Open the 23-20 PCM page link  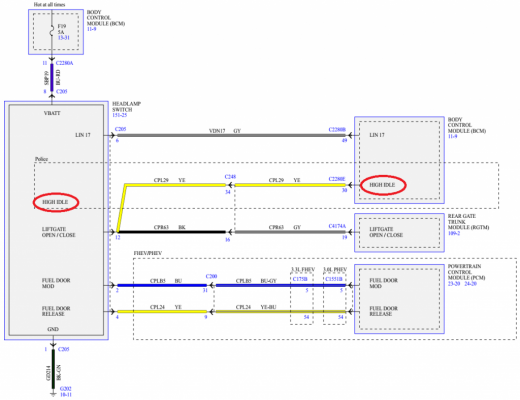click(x=454, y=284)
